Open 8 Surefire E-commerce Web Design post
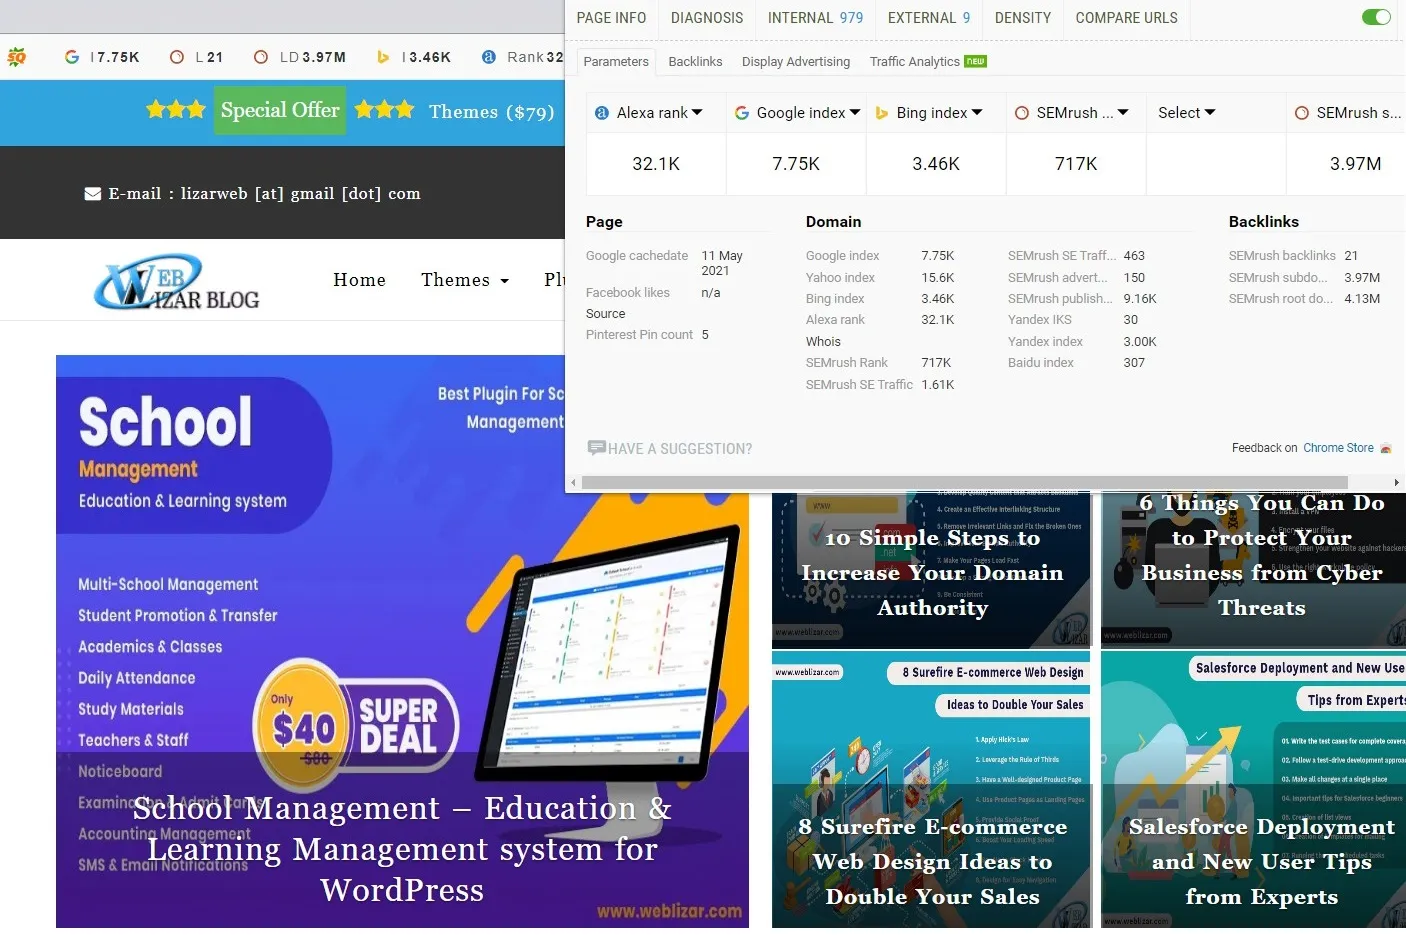 point(931,789)
